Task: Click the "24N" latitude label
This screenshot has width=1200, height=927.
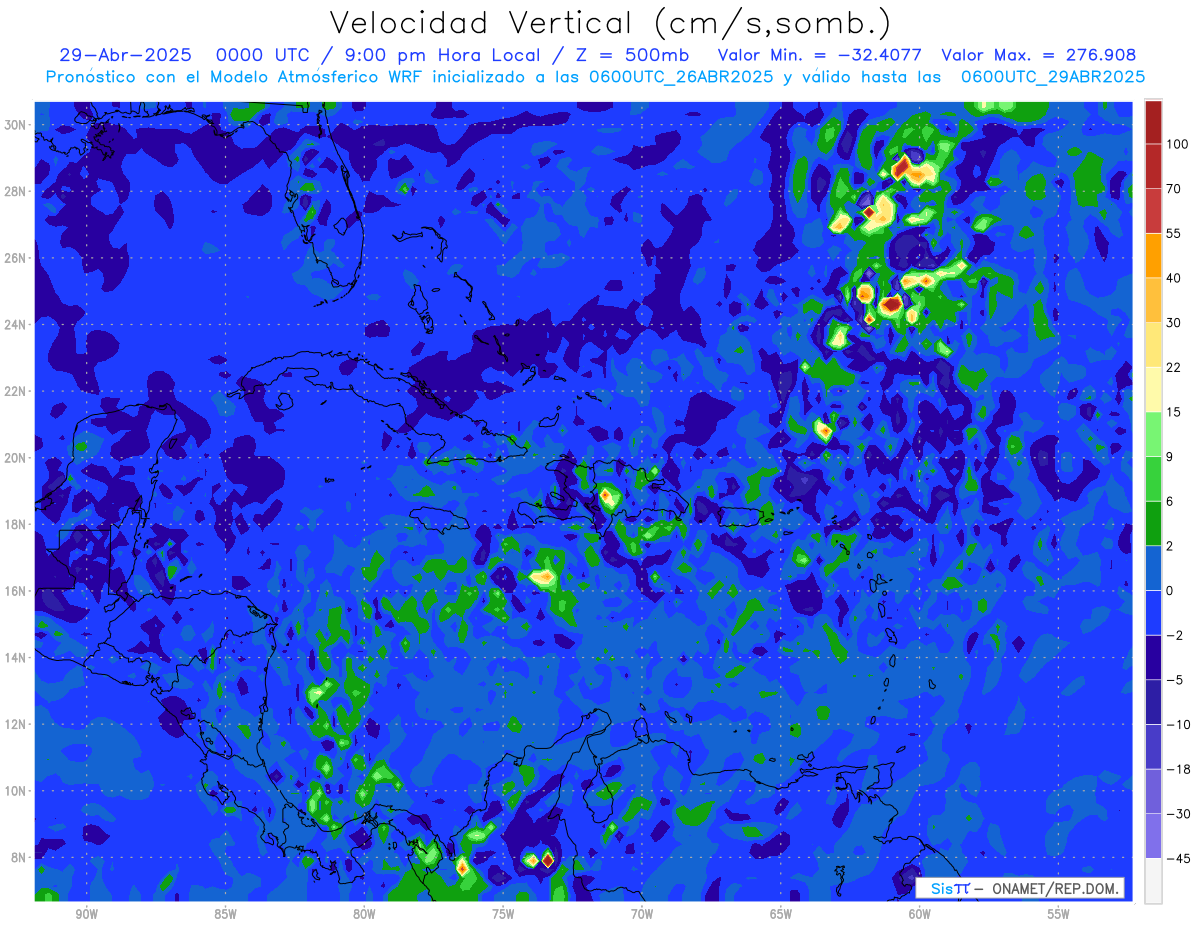Action: click(x=17, y=325)
